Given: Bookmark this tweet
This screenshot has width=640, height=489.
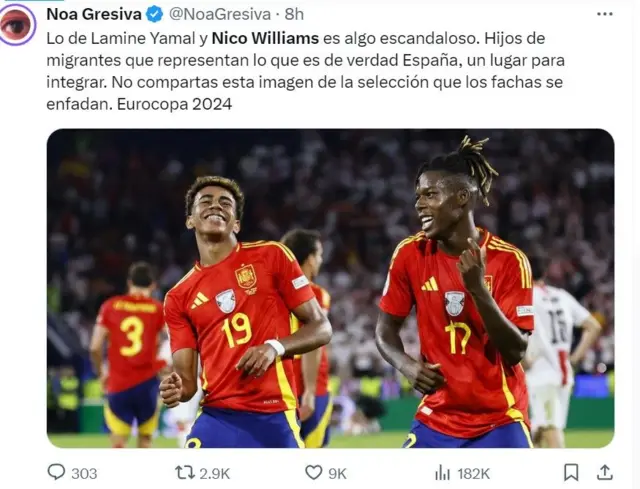Looking at the screenshot, I should [571, 473].
